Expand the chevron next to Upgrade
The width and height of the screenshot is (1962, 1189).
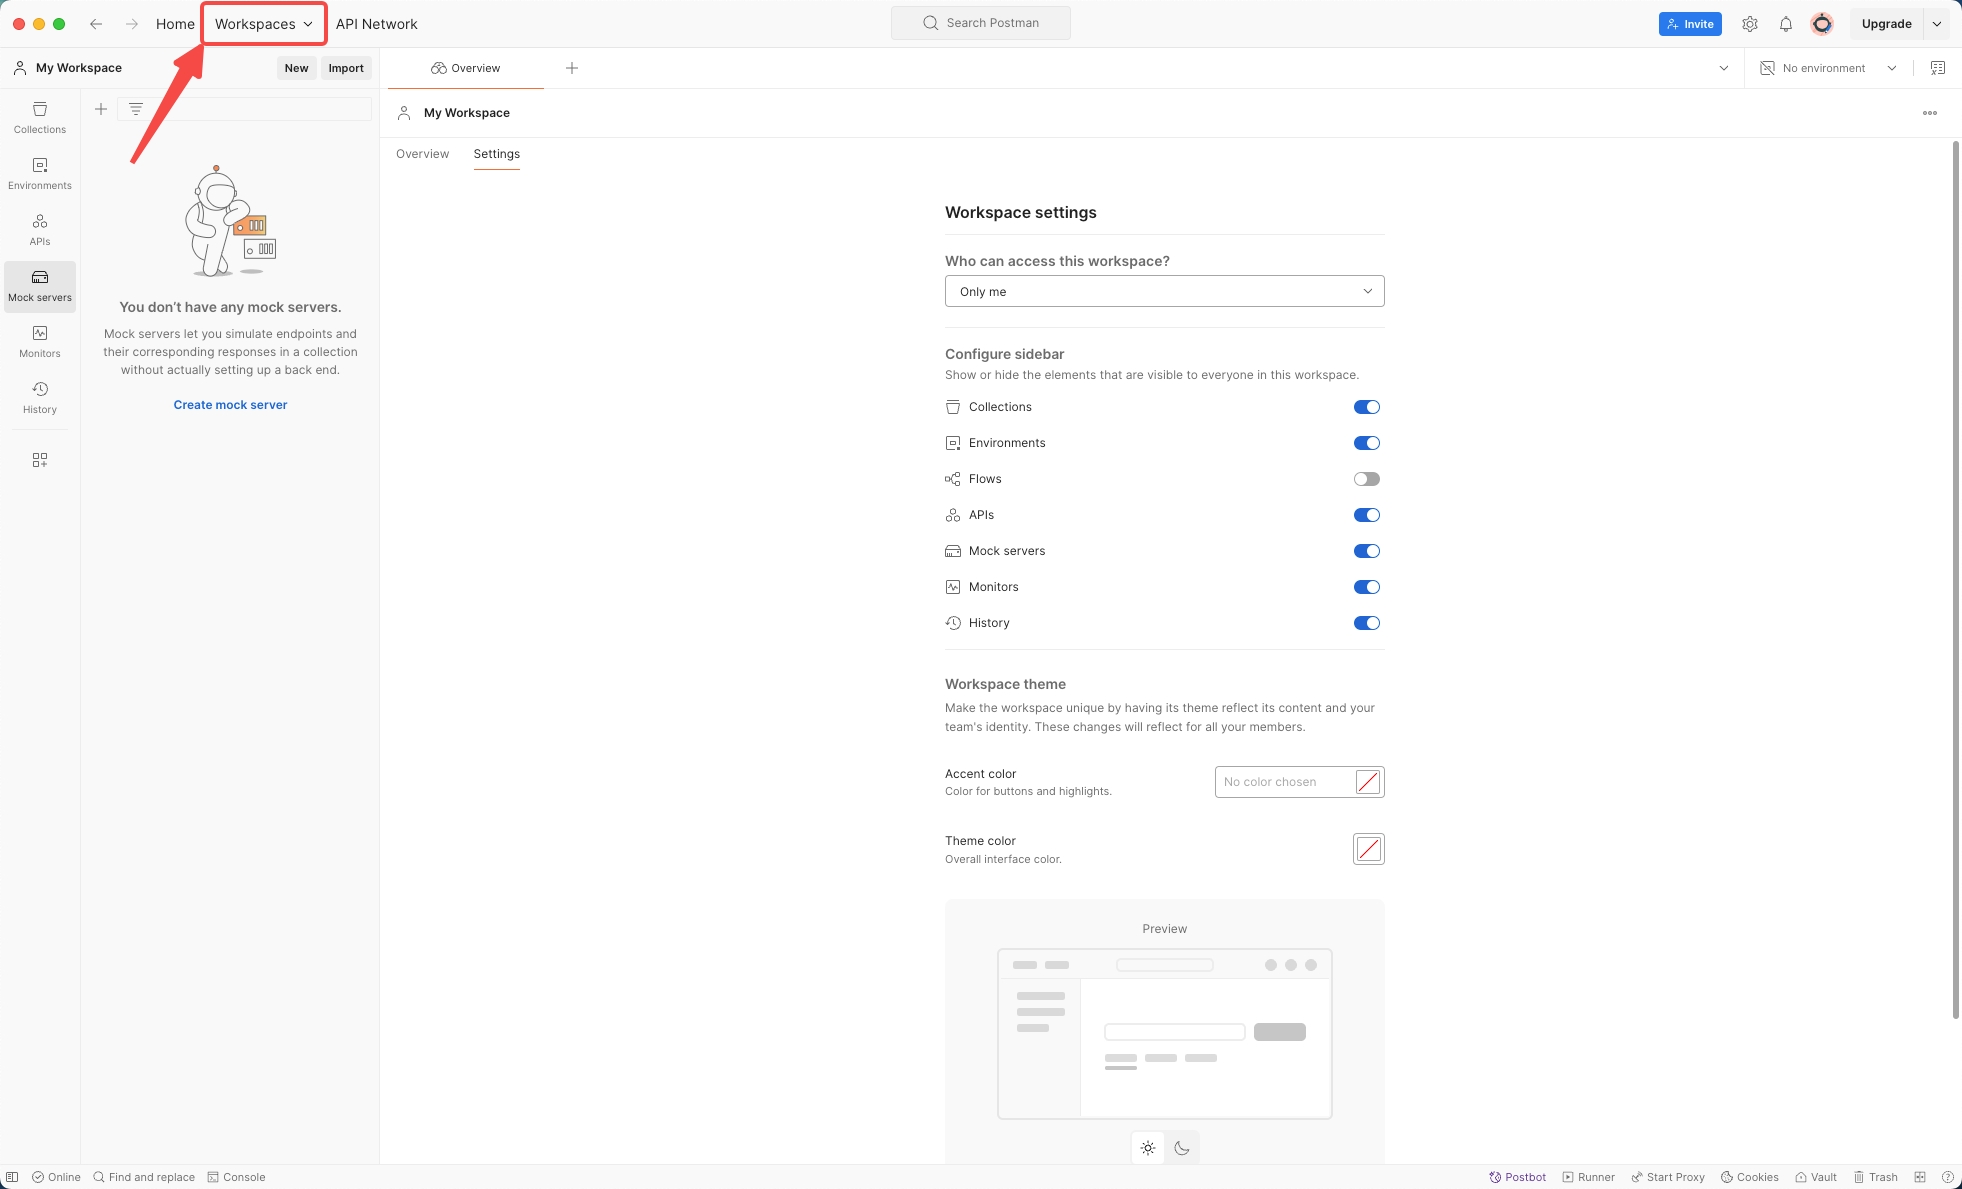tap(1937, 24)
